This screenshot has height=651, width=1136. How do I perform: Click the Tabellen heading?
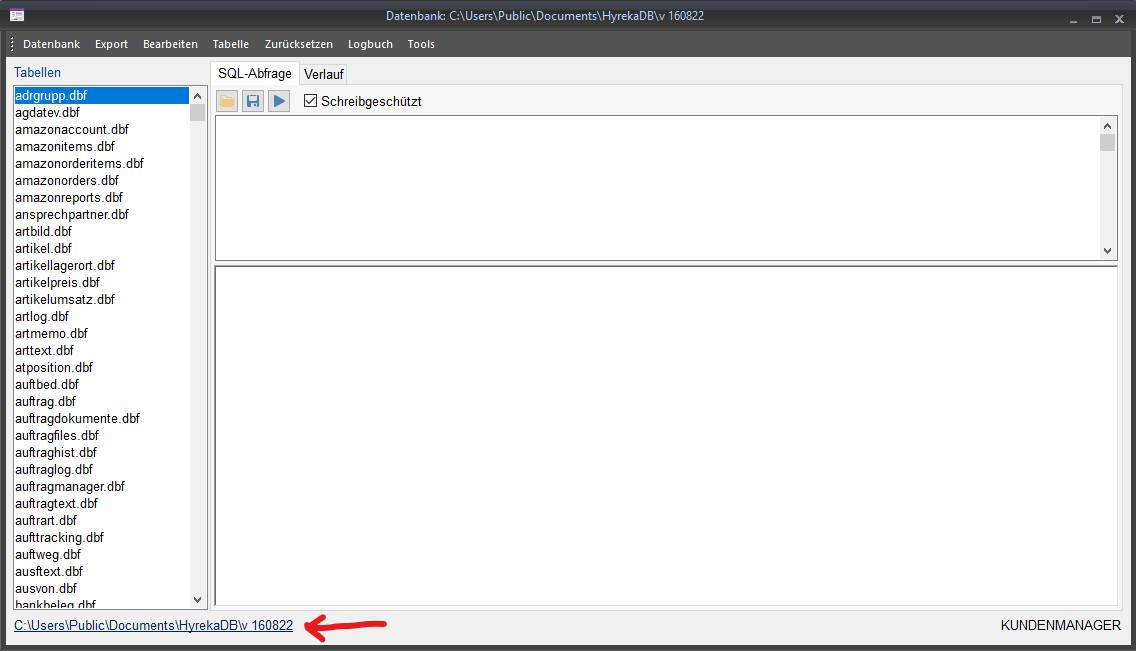point(38,72)
